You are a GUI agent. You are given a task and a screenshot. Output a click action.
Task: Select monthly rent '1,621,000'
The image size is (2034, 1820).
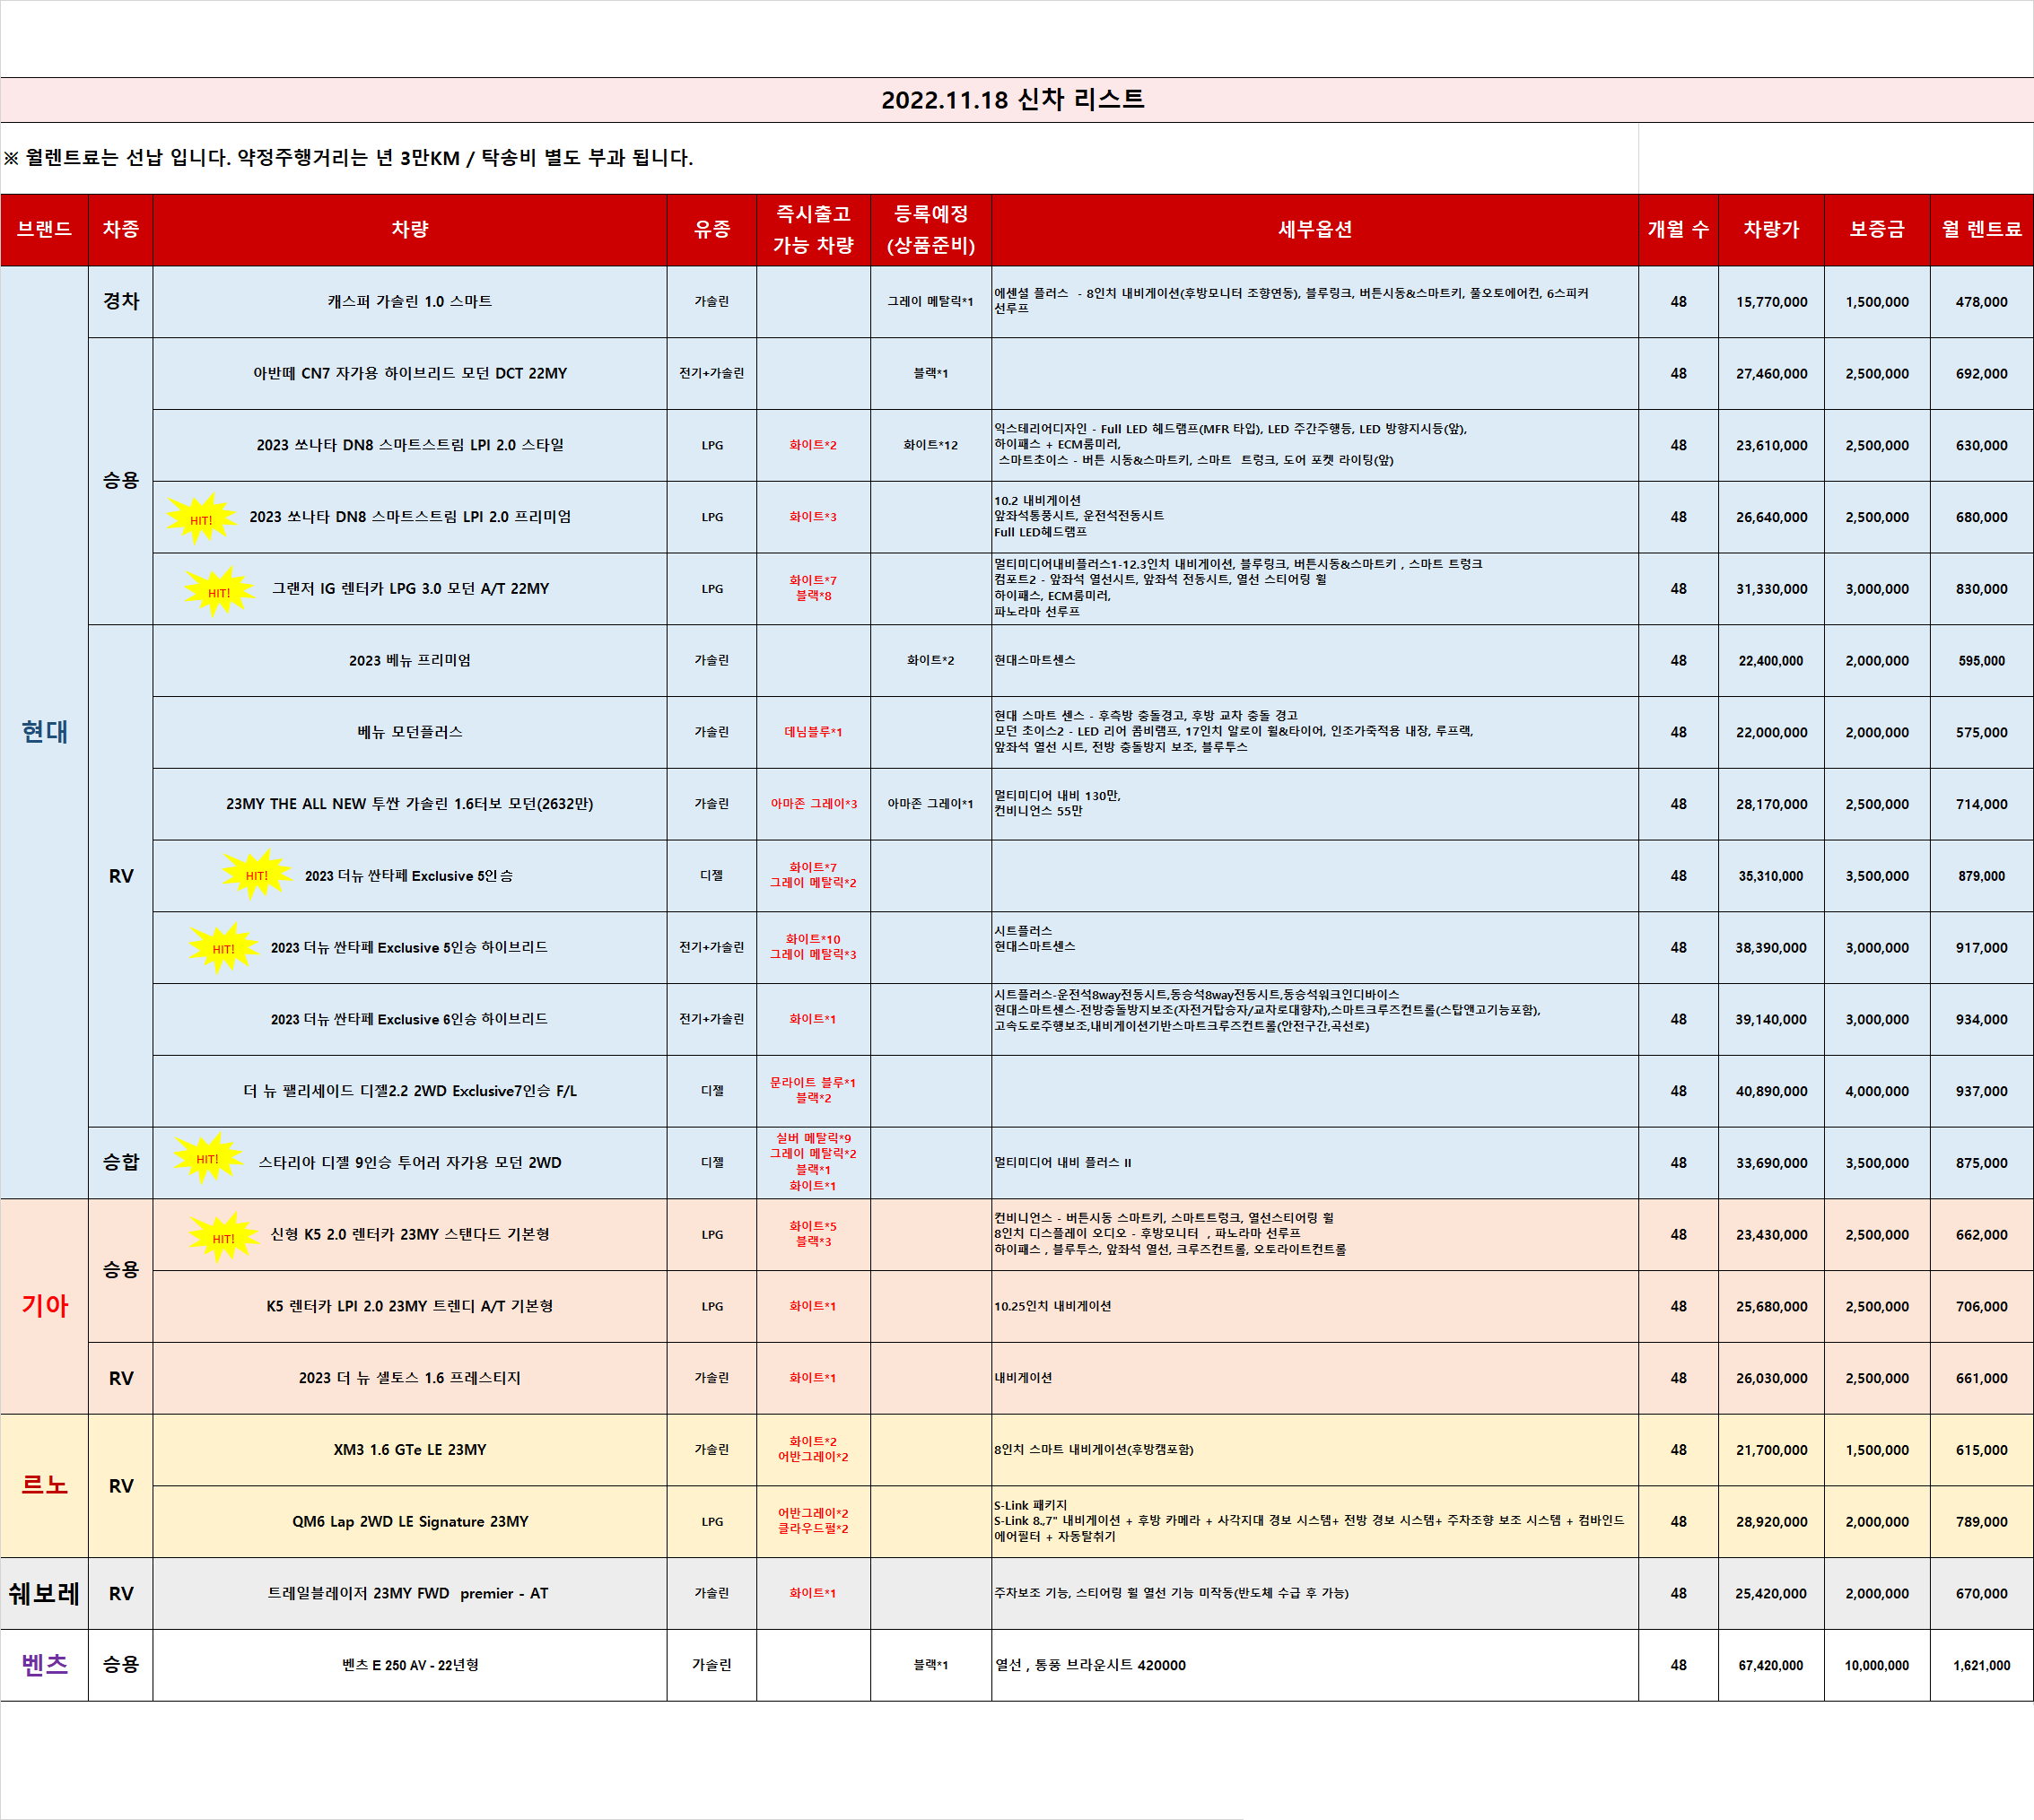(1982, 1665)
